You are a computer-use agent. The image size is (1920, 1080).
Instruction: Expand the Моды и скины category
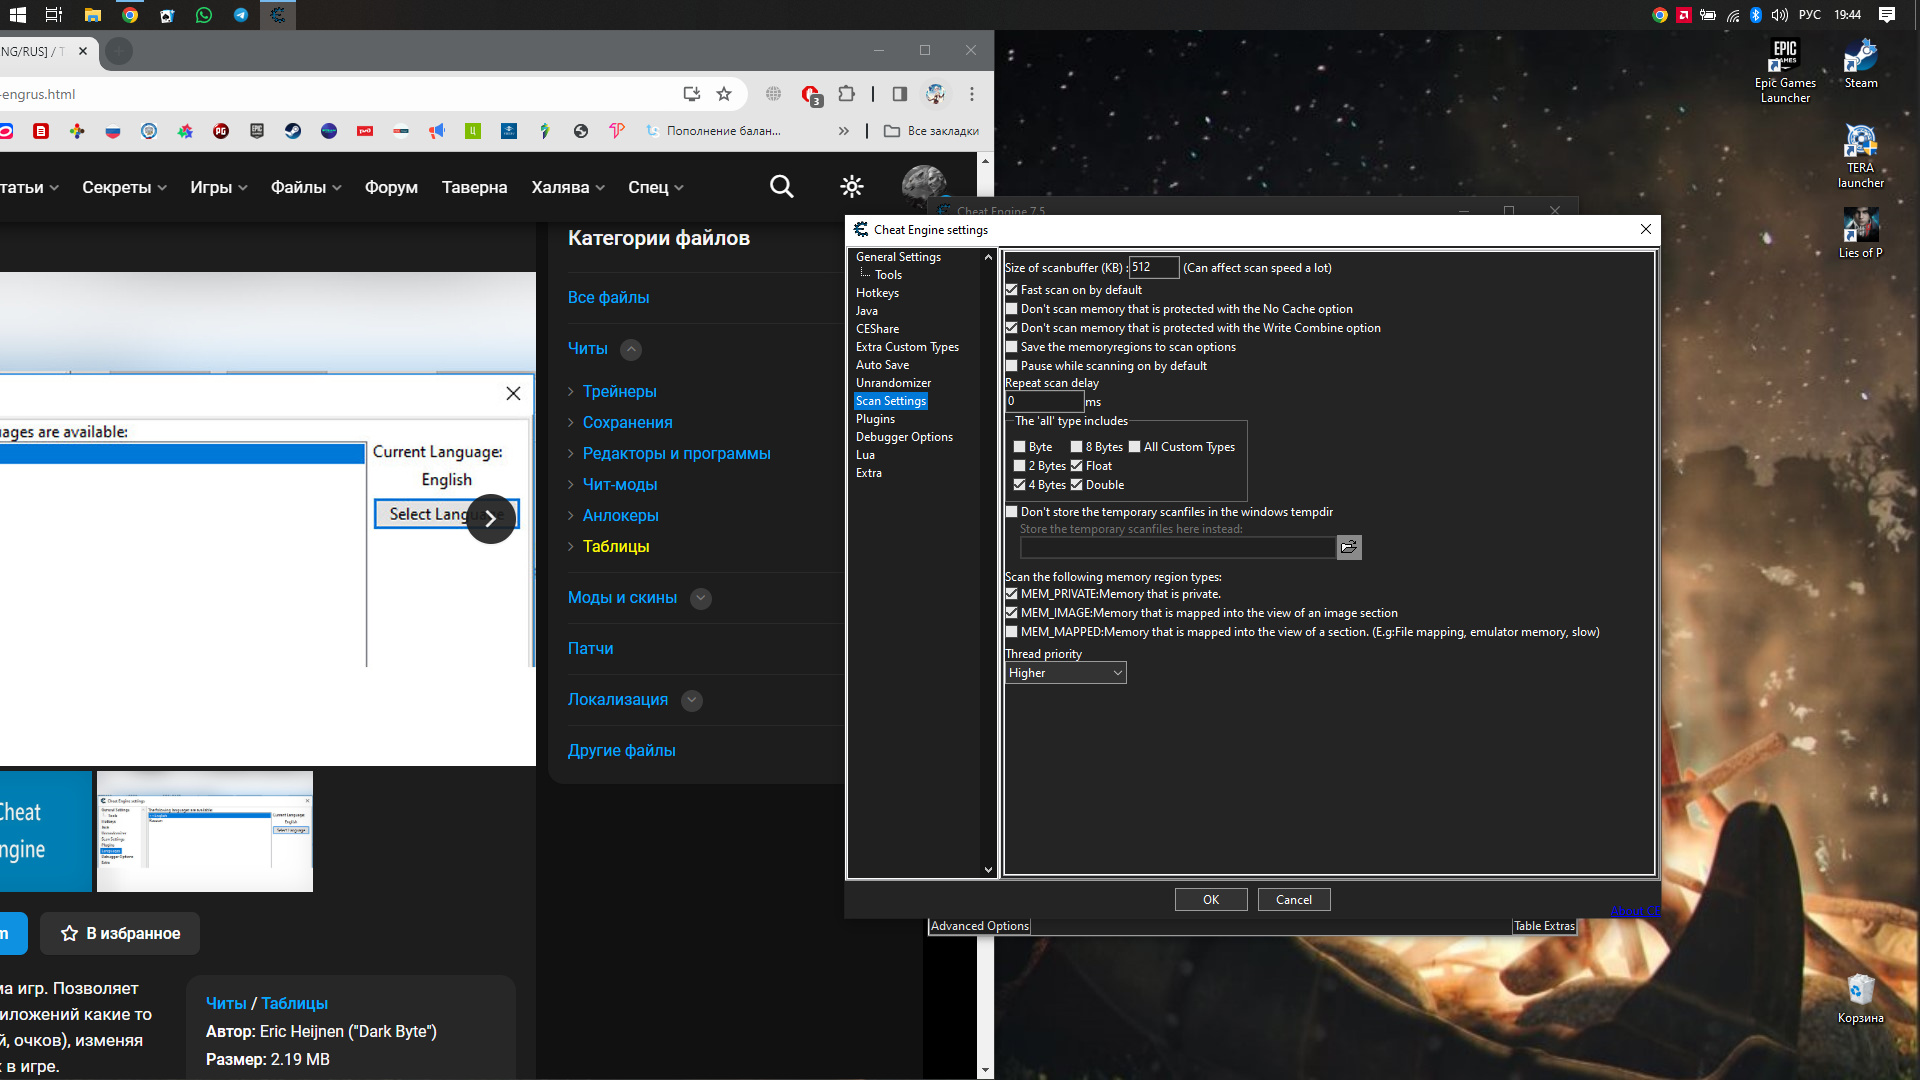pos(701,598)
